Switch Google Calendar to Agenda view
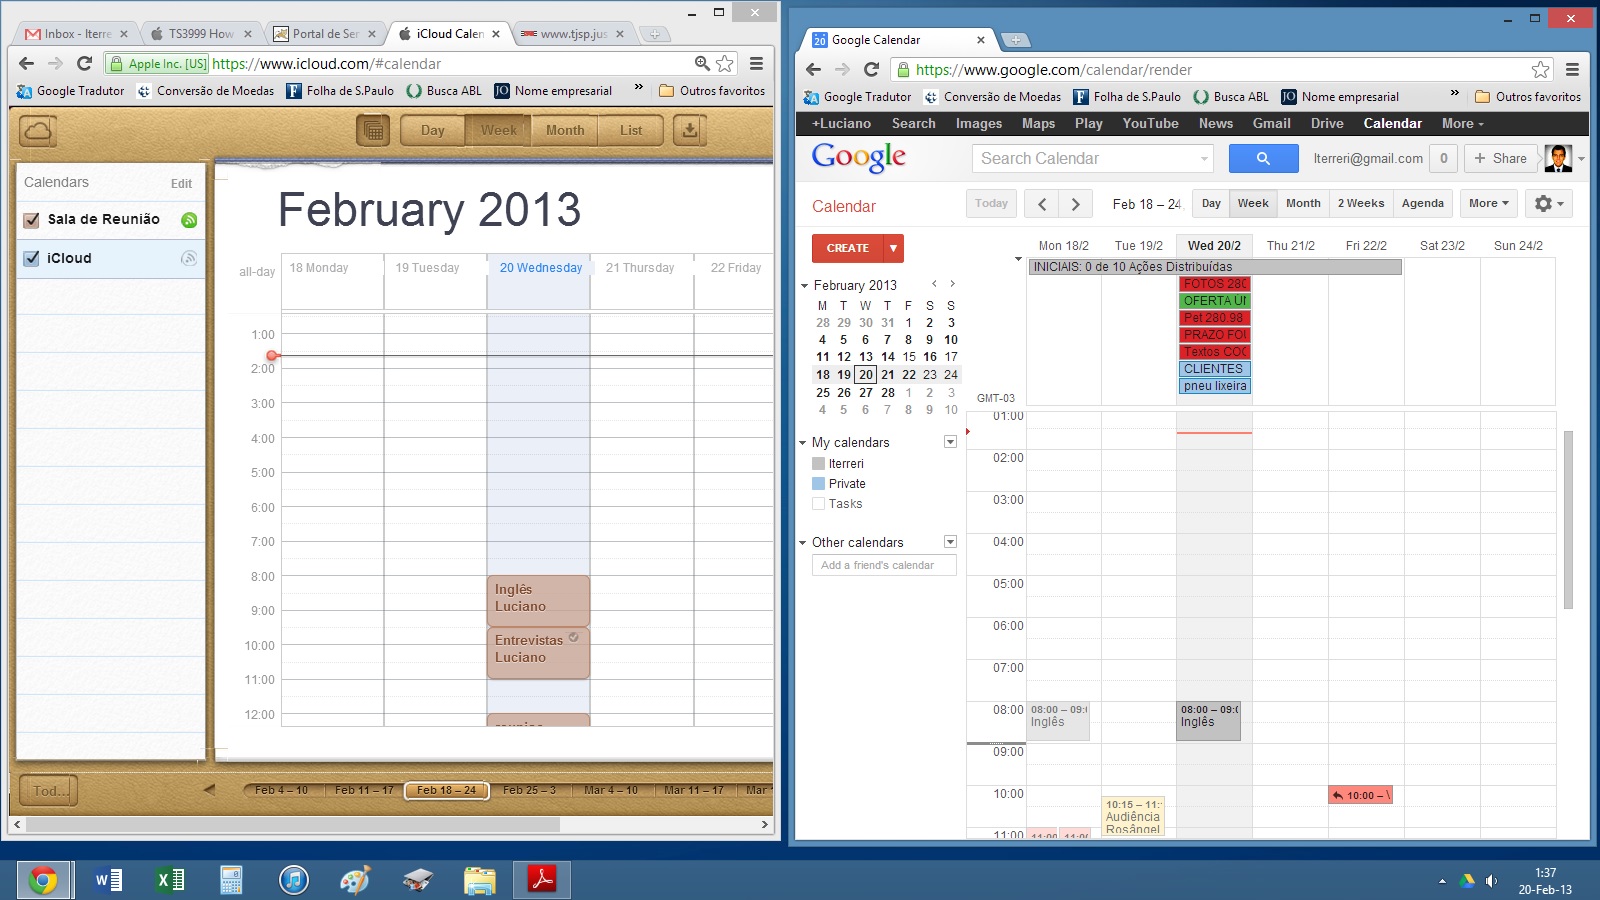 coord(1423,203)
